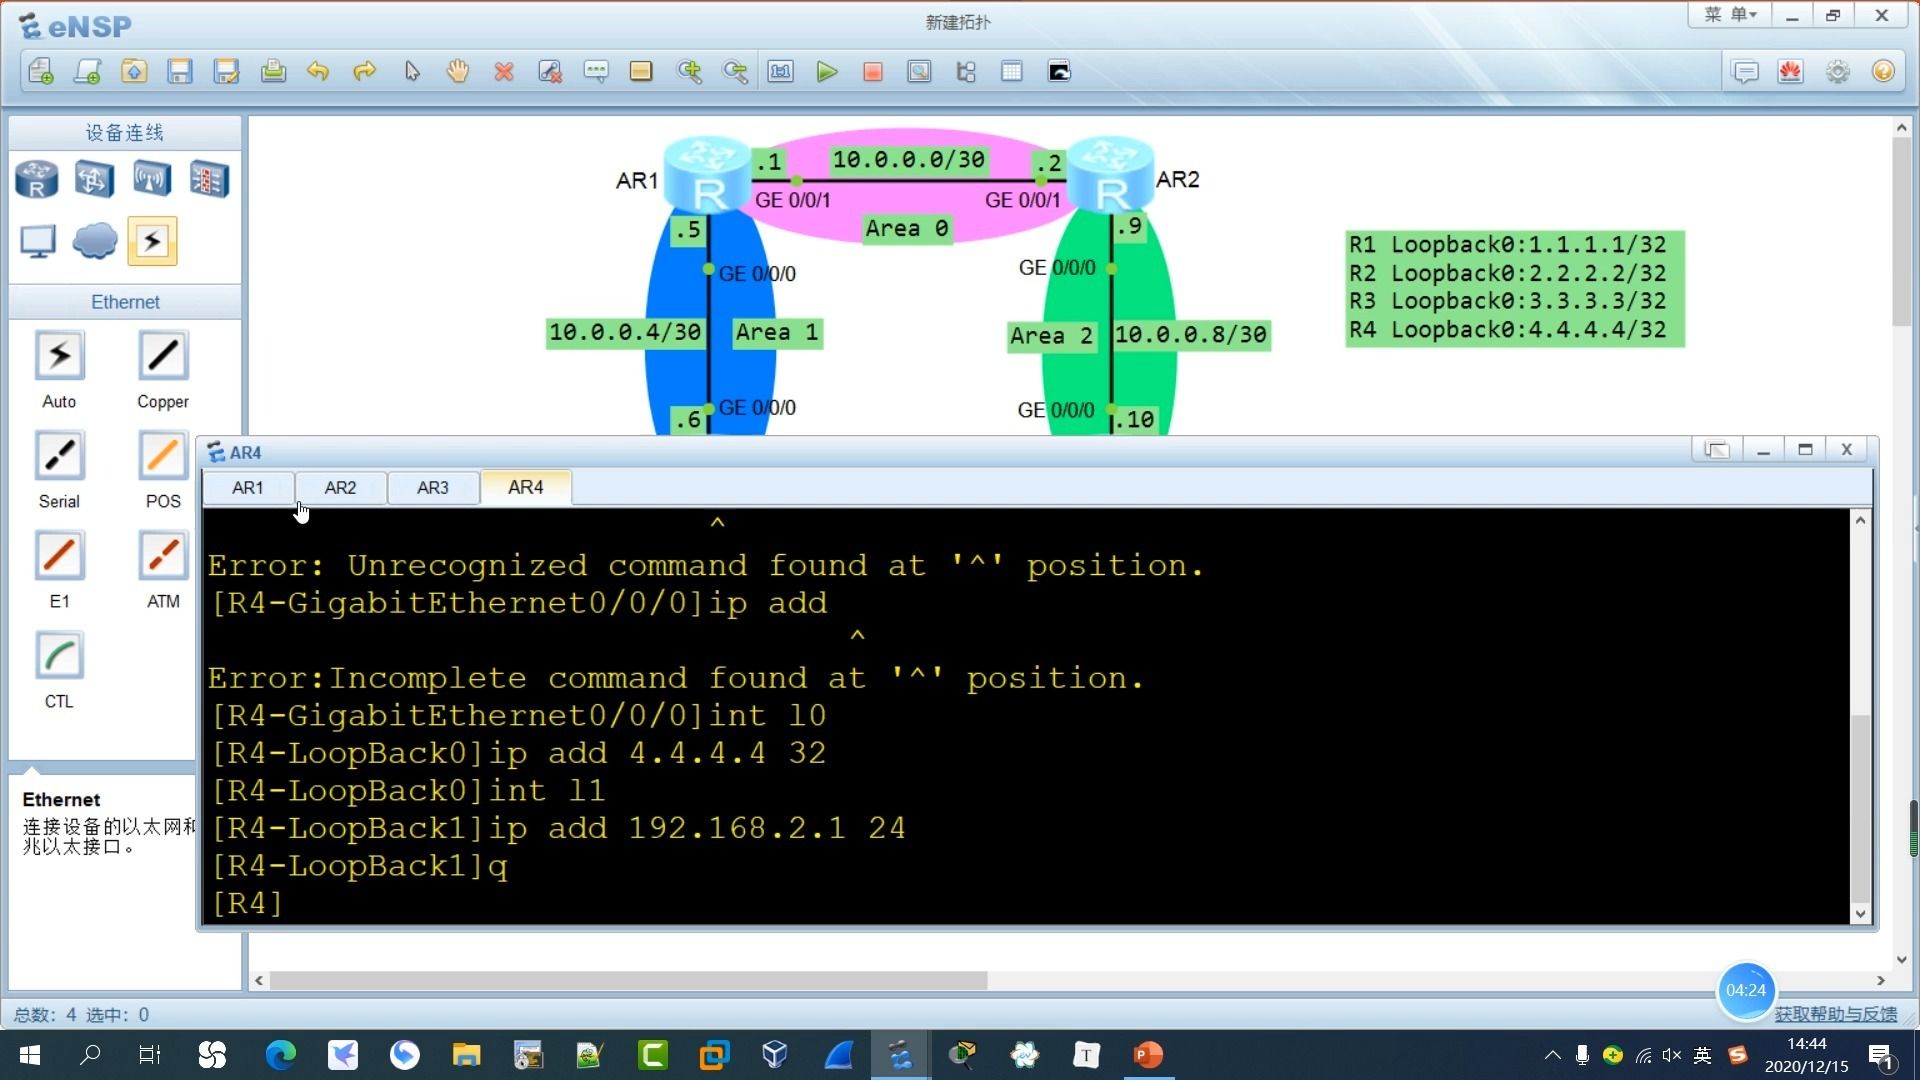Open the settings gear icon
The width and height of the screenshot is (1920, 1080).
1838,72
